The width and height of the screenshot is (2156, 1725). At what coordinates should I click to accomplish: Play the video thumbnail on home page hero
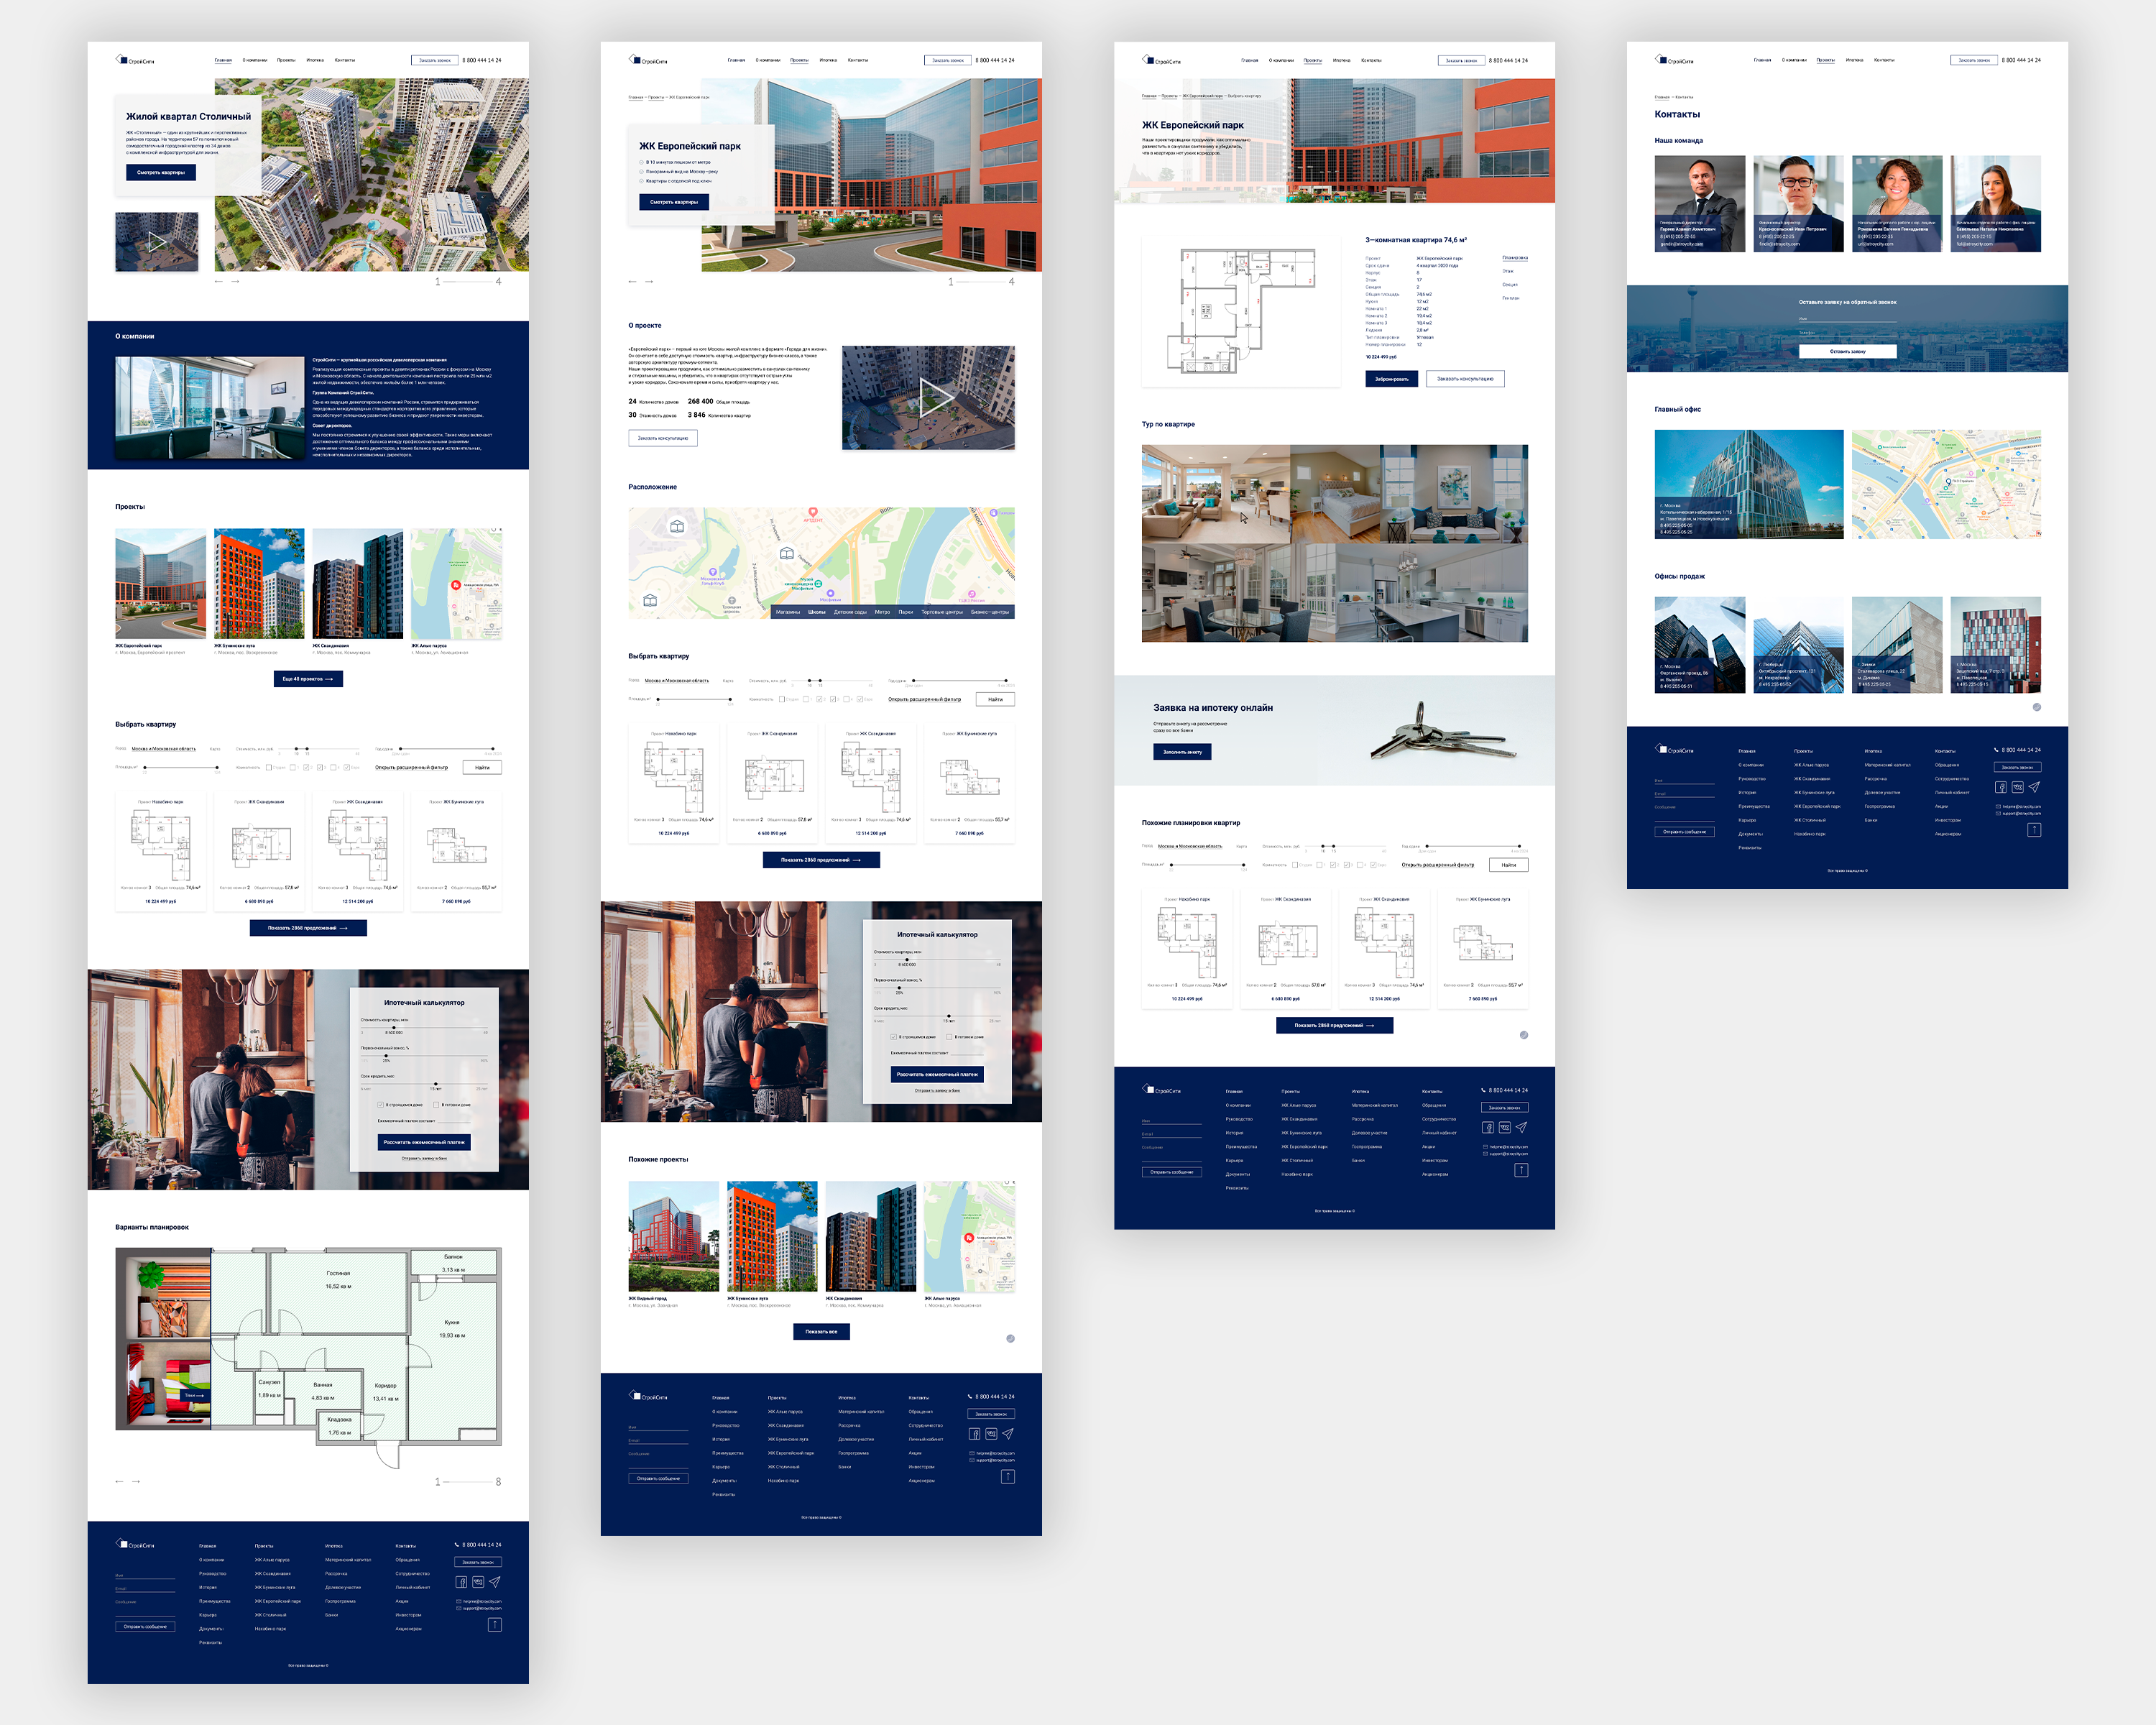point(157,241)
